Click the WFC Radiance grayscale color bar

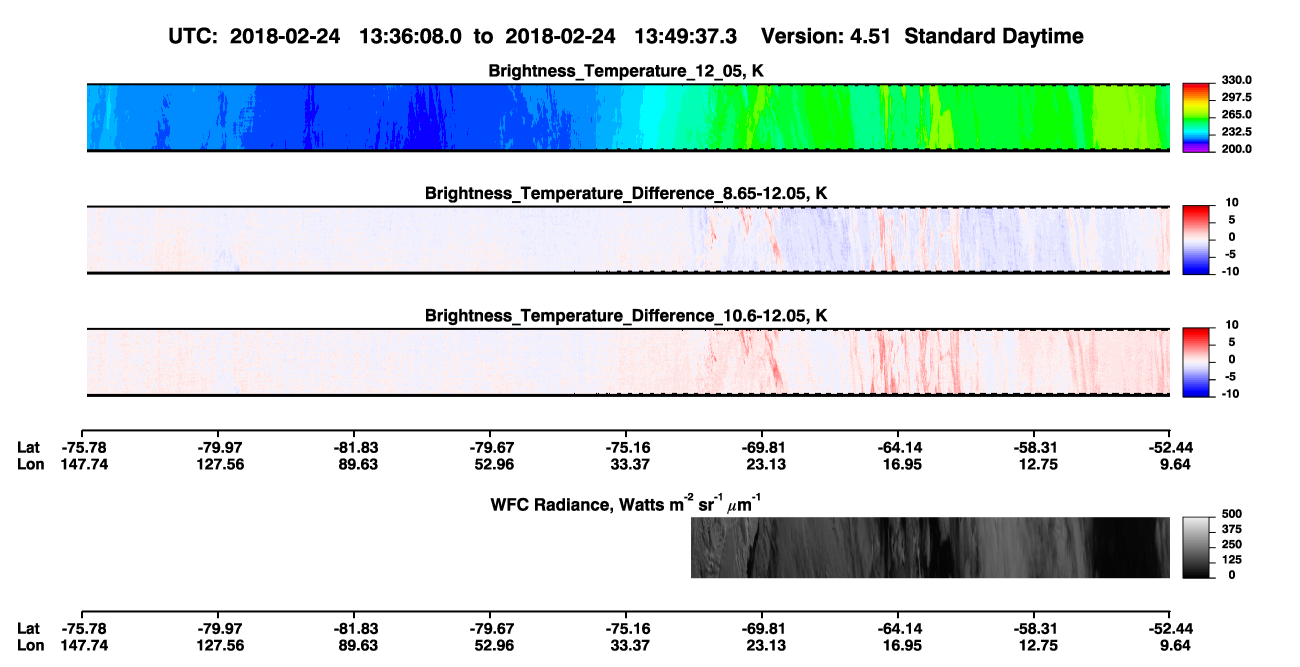1196,547
